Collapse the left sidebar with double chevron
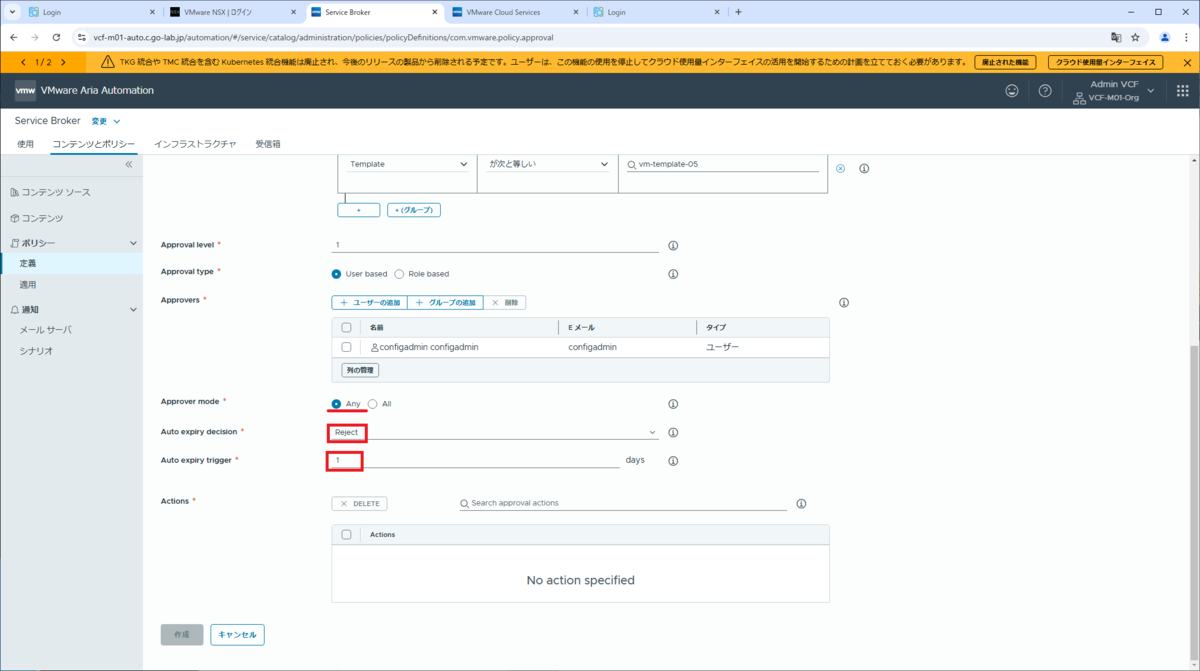The width and height of the screenshot is (1200, 671). pos(129,164)
